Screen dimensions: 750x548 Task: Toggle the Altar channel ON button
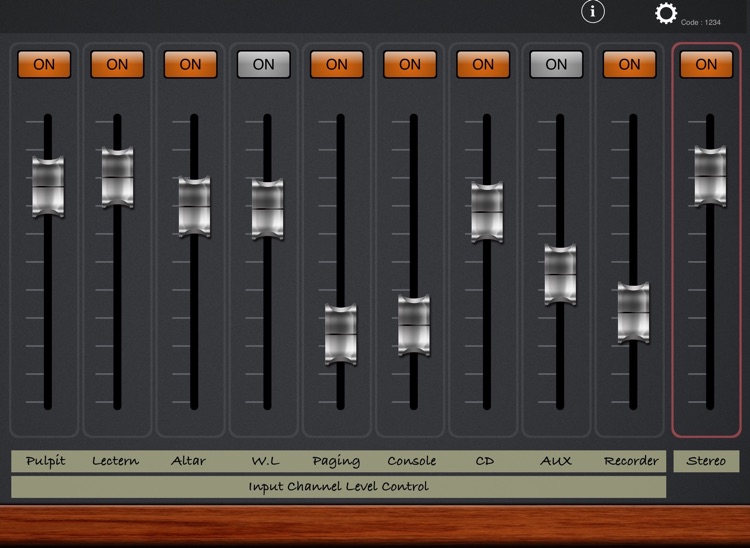point(190,65)
